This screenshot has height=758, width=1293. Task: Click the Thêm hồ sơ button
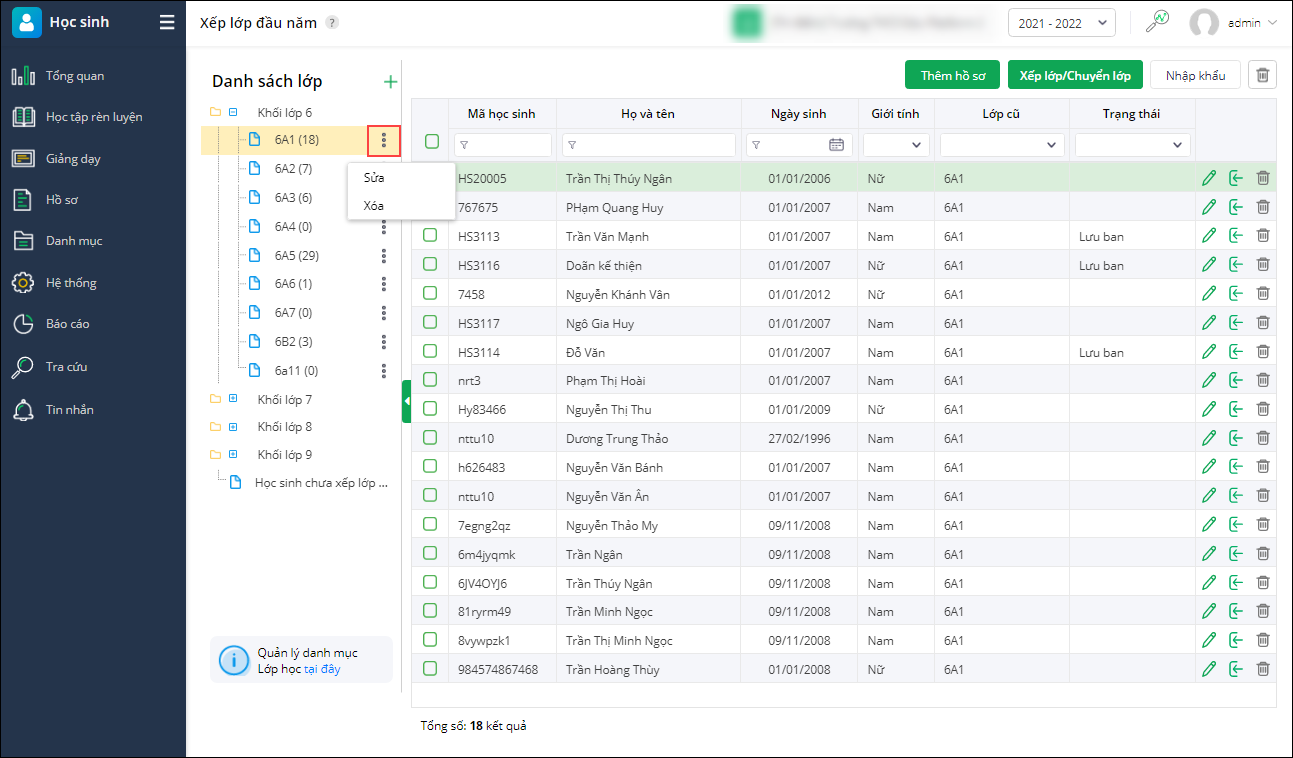[952, 75]
